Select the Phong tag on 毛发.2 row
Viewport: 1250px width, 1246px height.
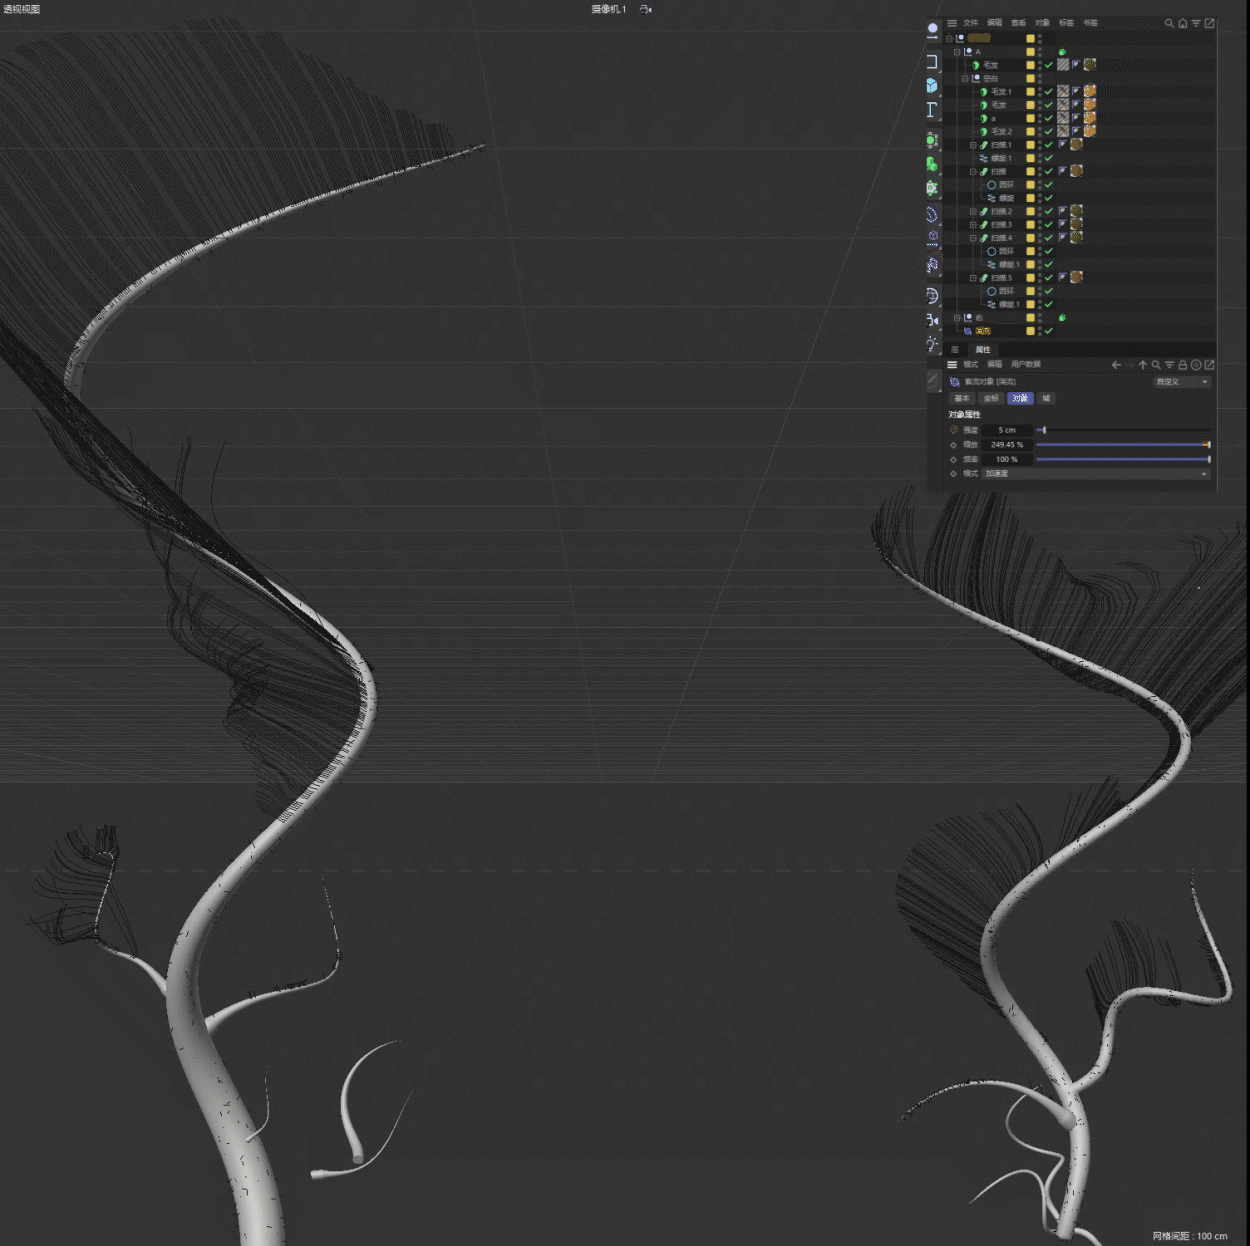pyautogui.click(x=1076, y=131)
